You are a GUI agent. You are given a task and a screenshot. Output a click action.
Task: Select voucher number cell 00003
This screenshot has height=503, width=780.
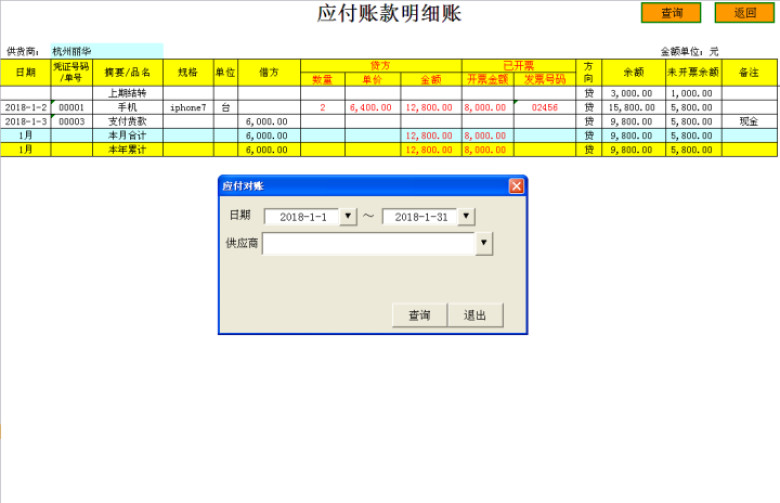click(x=72, y=121)
